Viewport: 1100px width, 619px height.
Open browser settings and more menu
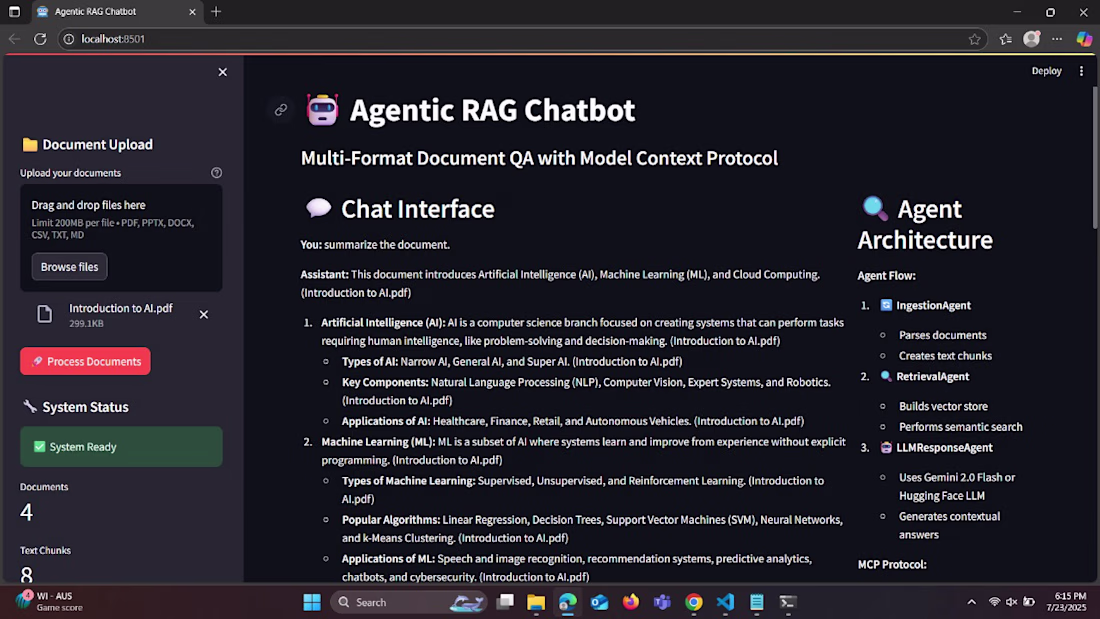1057,39
